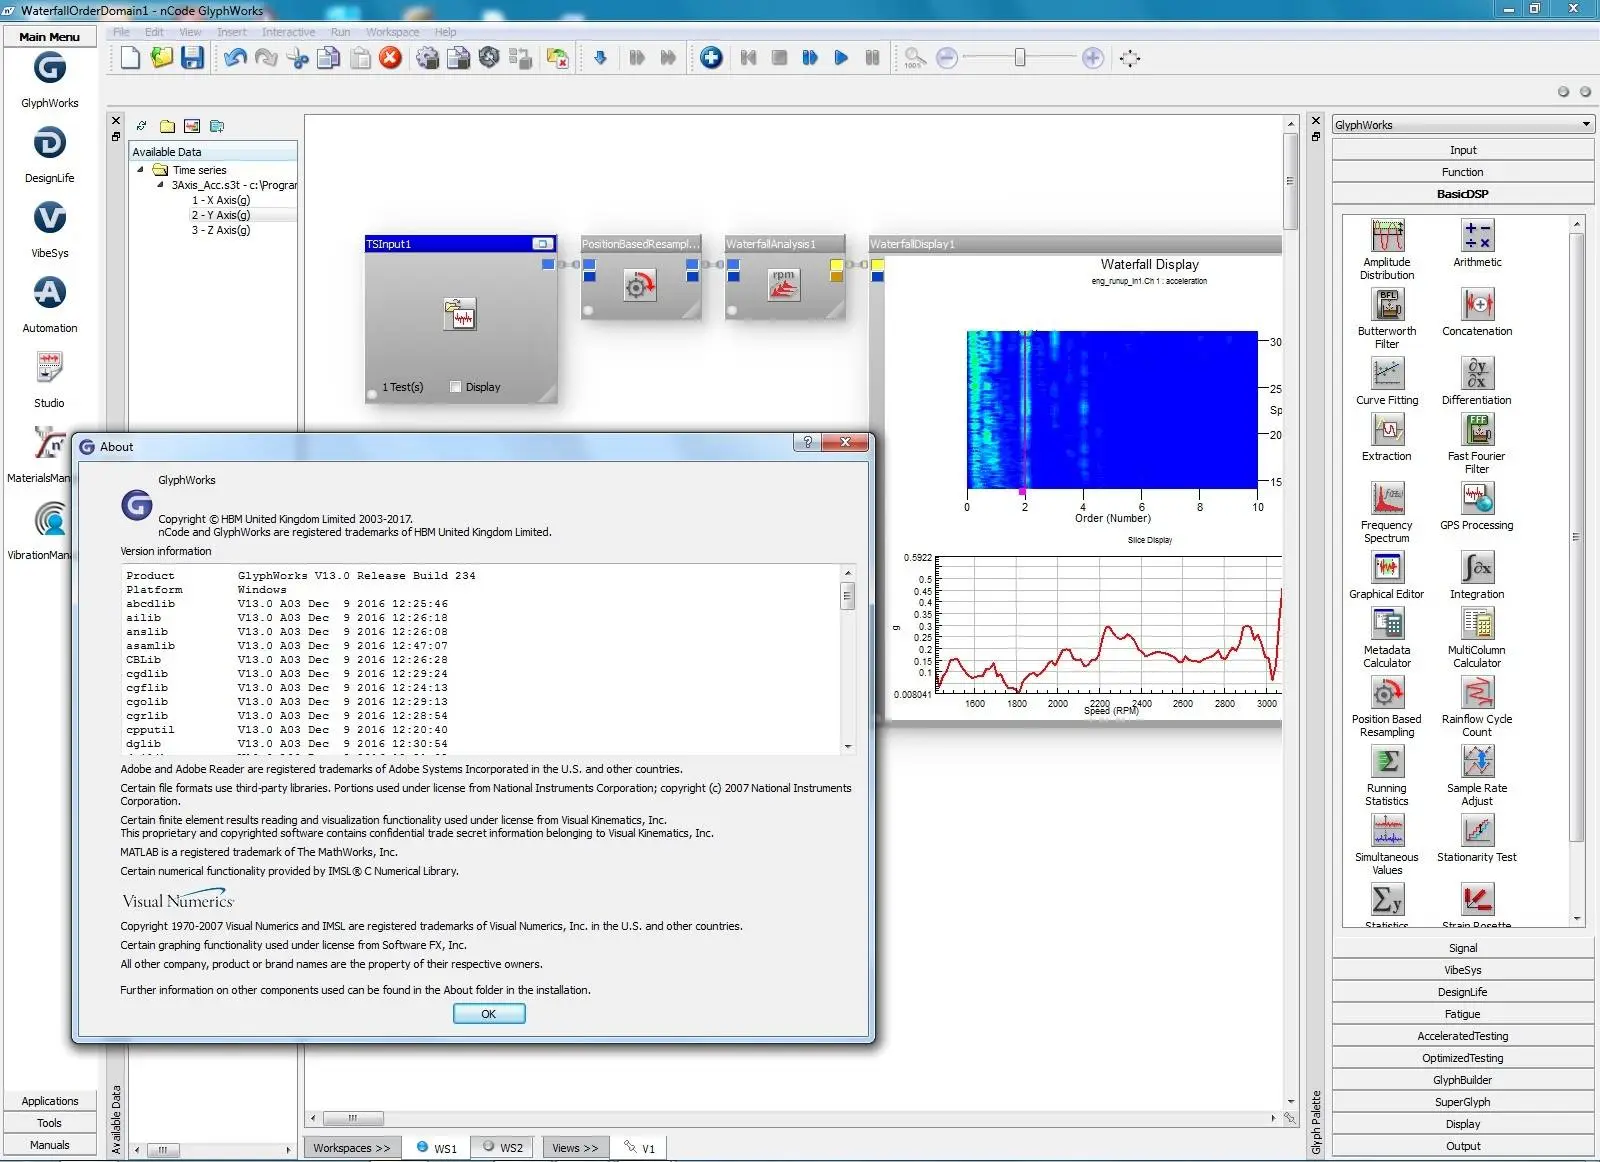Expand the Views >> button
The image size is (1600, 1162).
[575, 1148]
